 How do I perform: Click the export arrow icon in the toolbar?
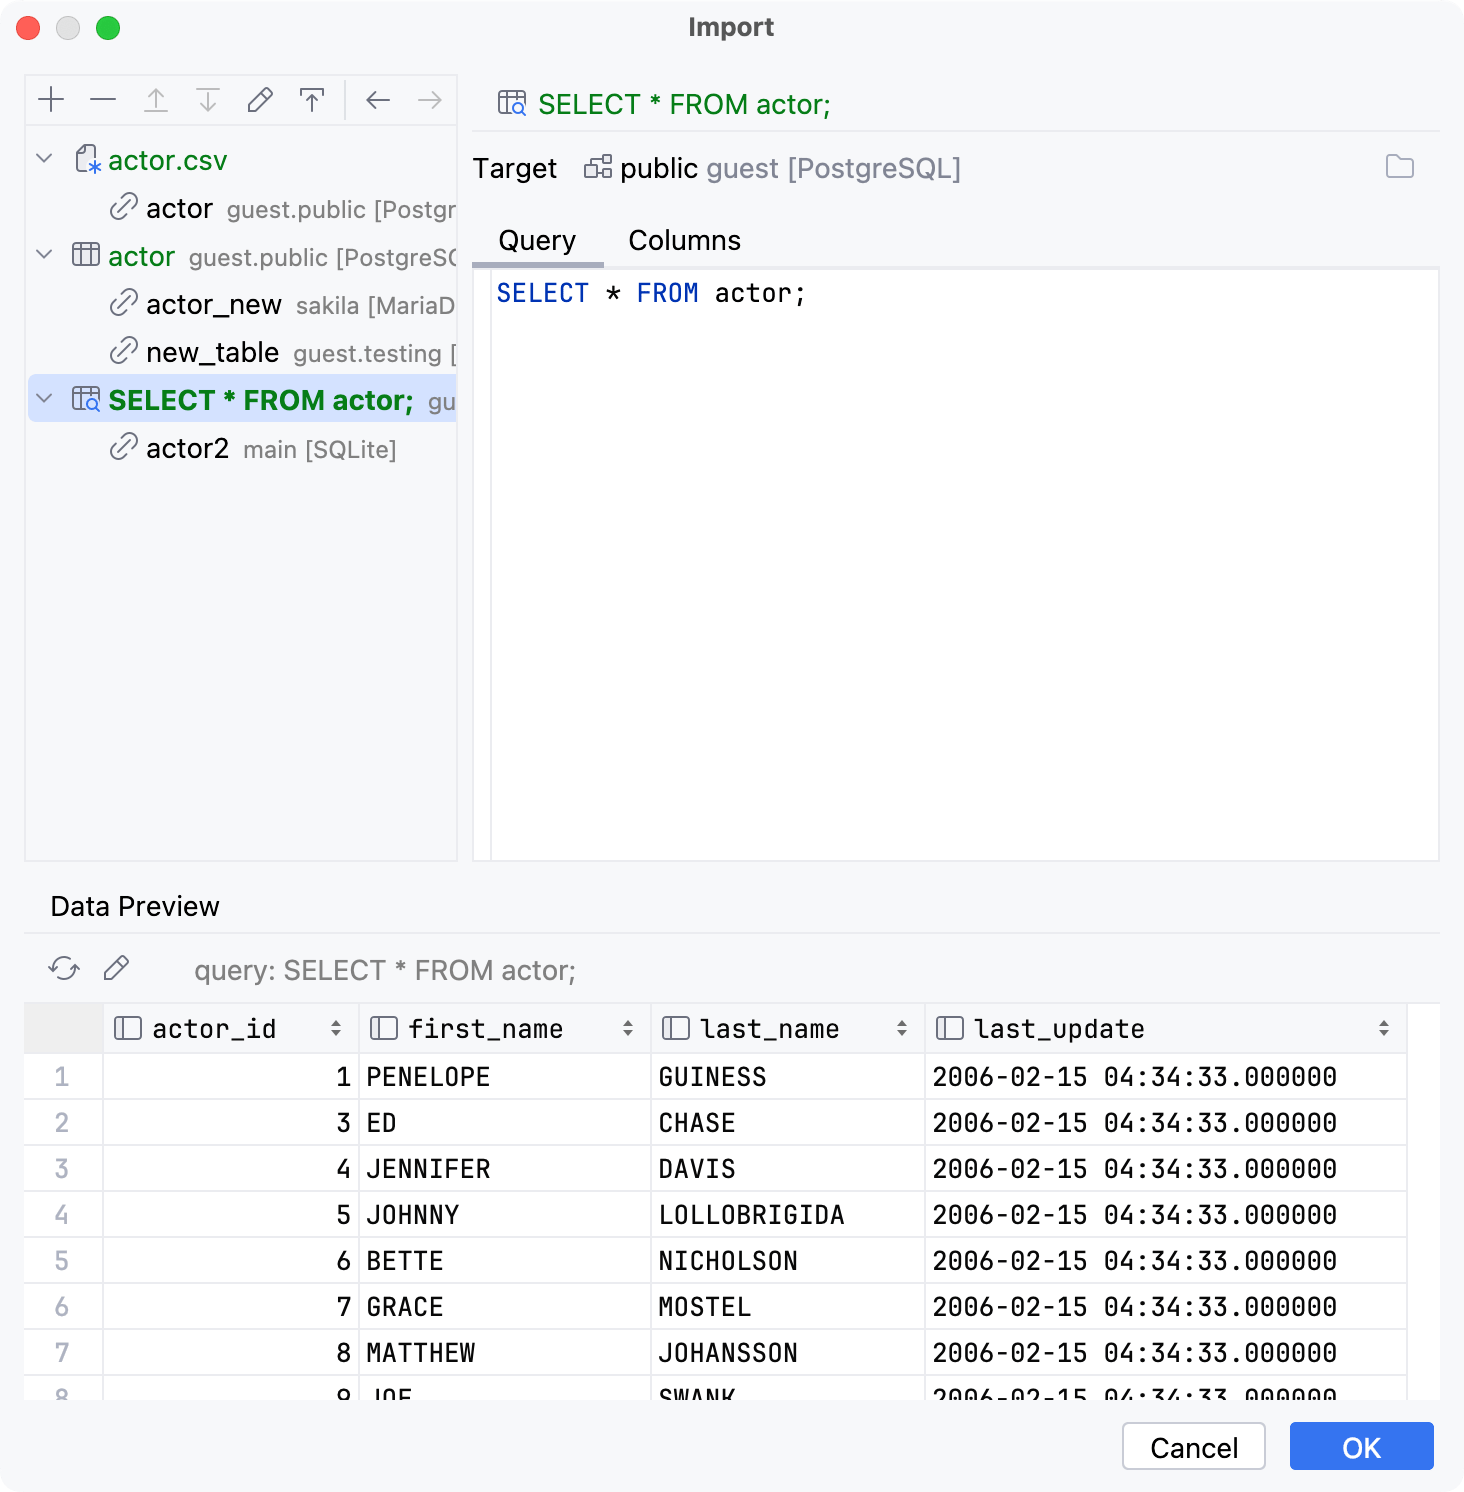click(311, 99)
